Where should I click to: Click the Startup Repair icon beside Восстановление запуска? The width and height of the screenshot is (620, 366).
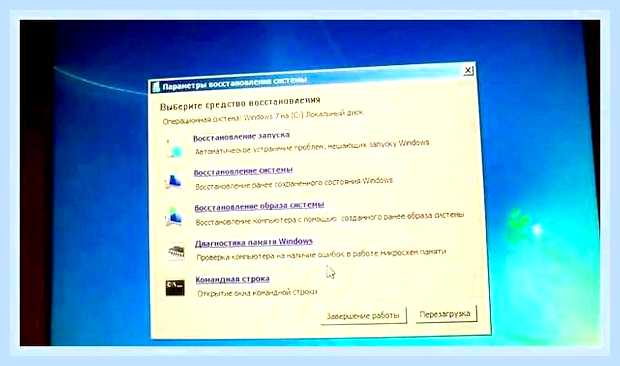[x=174, y=148]
